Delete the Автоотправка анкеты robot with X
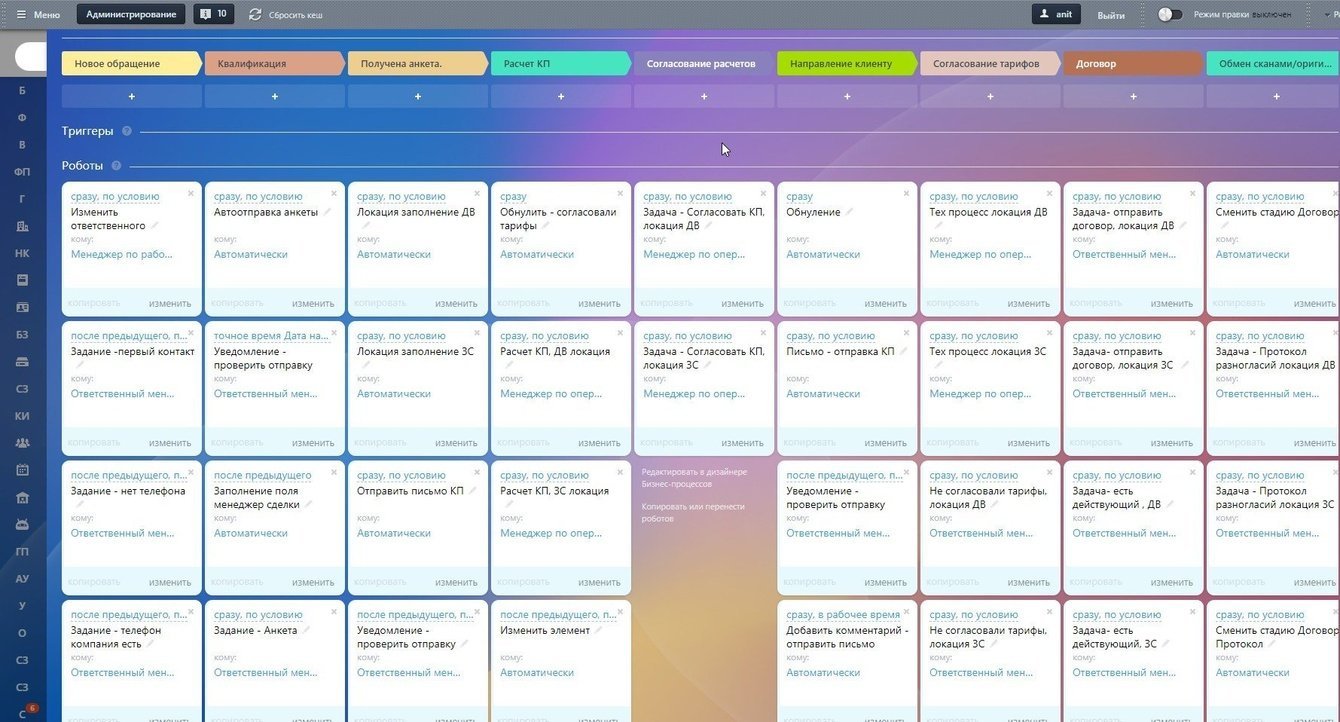Image resolution: width=1340 pixels, height=722 pixels. (x=334, y=193)
